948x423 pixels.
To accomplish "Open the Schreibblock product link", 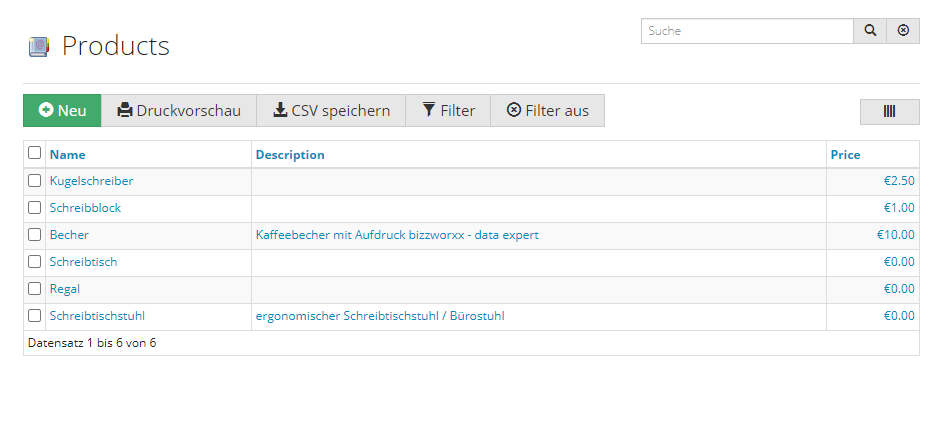I will point(85,208).
